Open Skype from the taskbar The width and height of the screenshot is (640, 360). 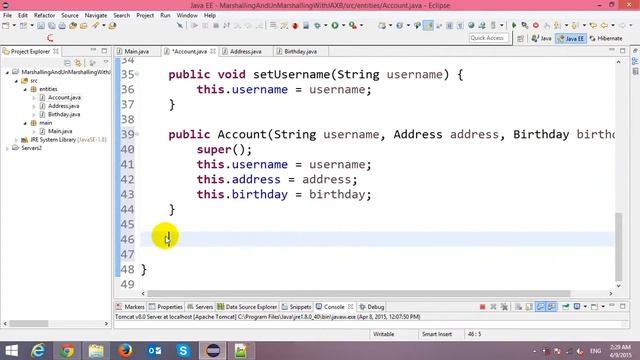[x=183, y=351]
